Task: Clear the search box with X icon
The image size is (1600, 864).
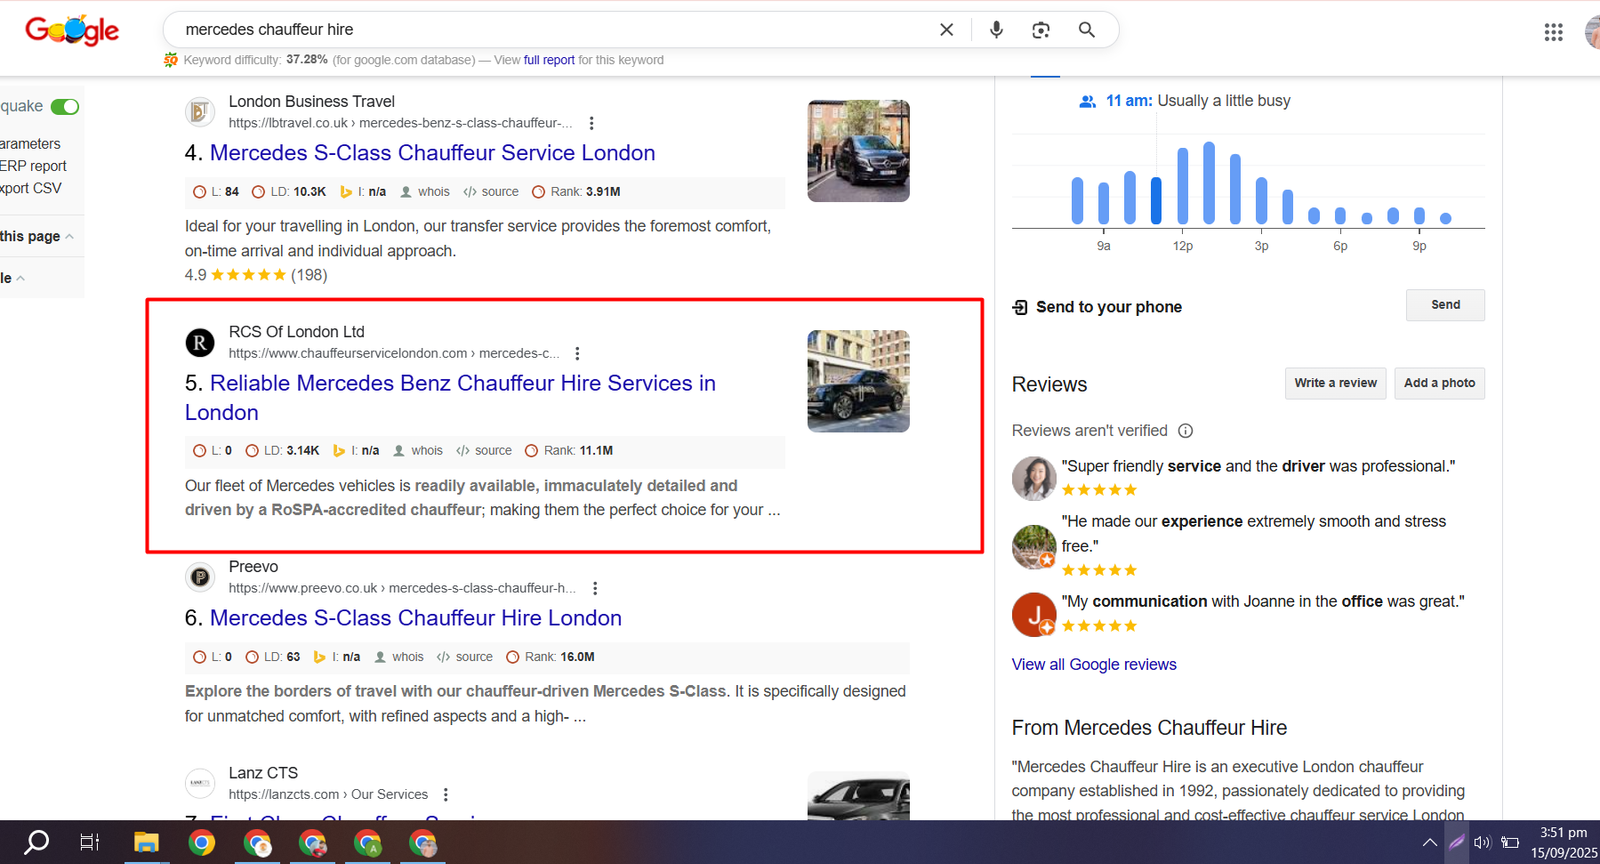Action: tap(946, 30)
